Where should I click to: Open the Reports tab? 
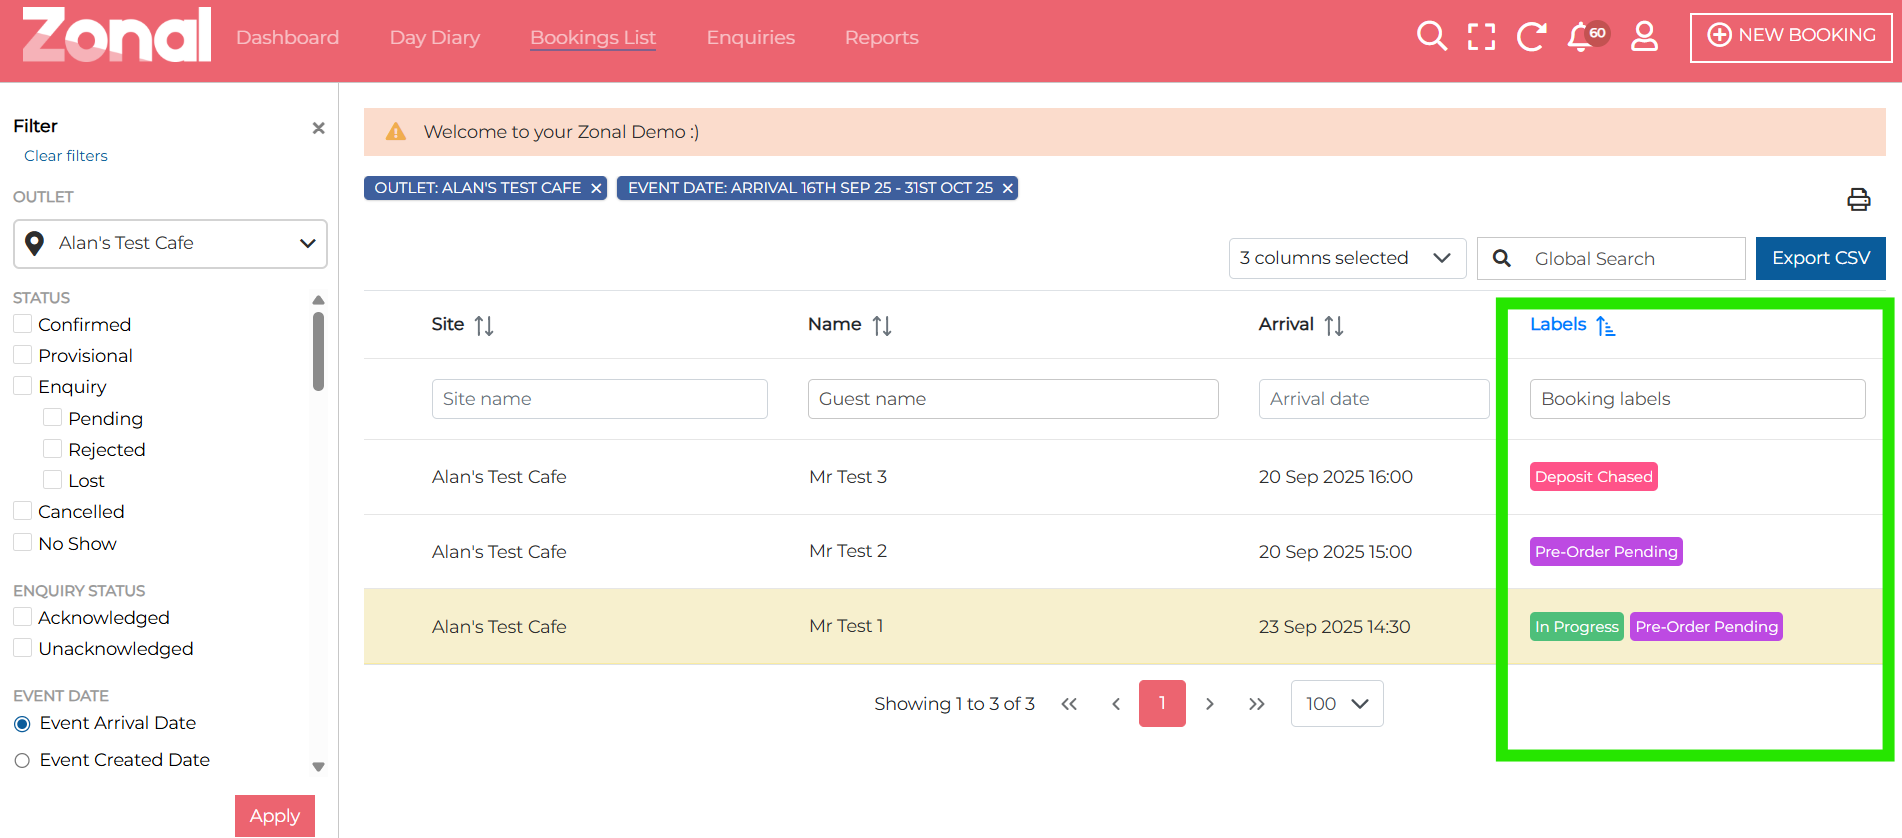[881, 38]
